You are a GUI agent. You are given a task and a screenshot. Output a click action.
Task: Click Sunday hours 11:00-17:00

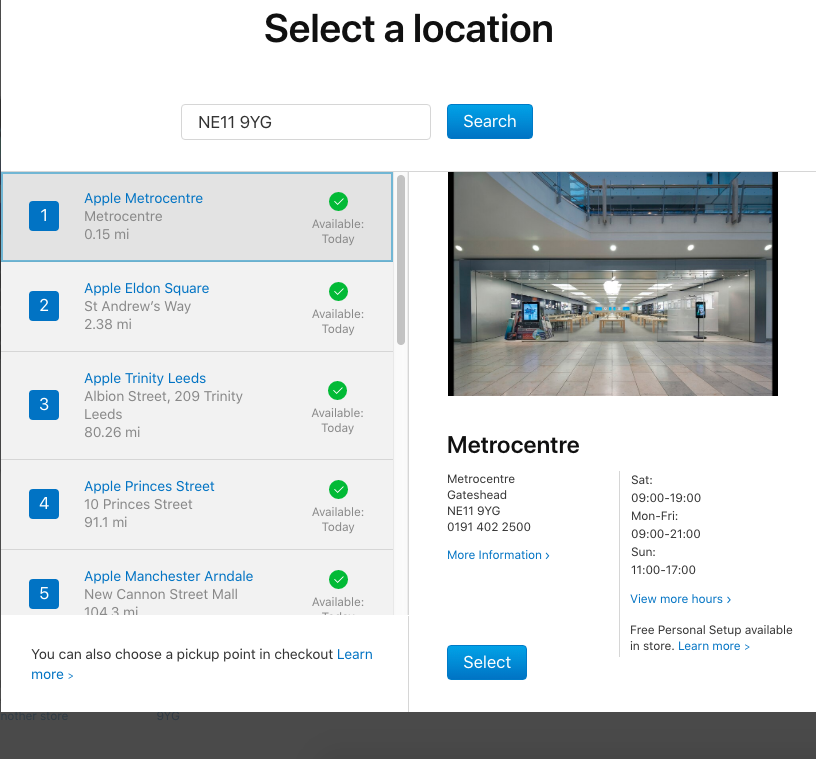[663, 570]
